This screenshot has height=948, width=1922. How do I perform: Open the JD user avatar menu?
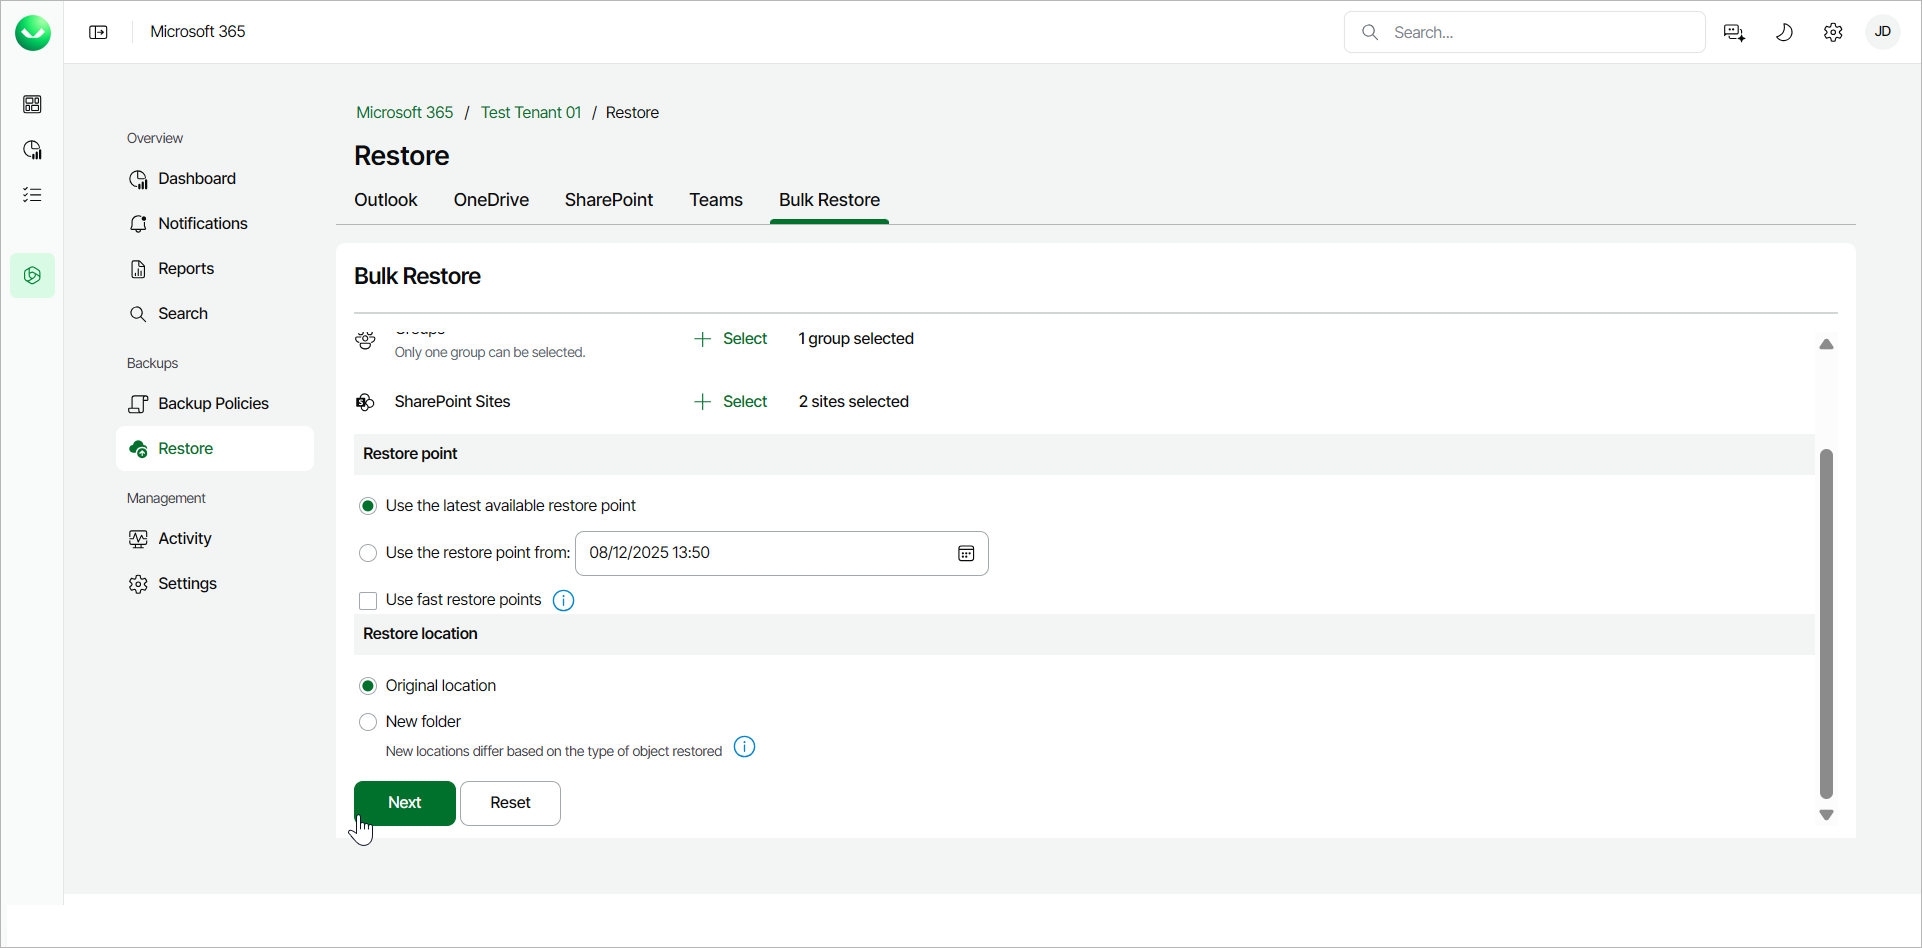1882,32
